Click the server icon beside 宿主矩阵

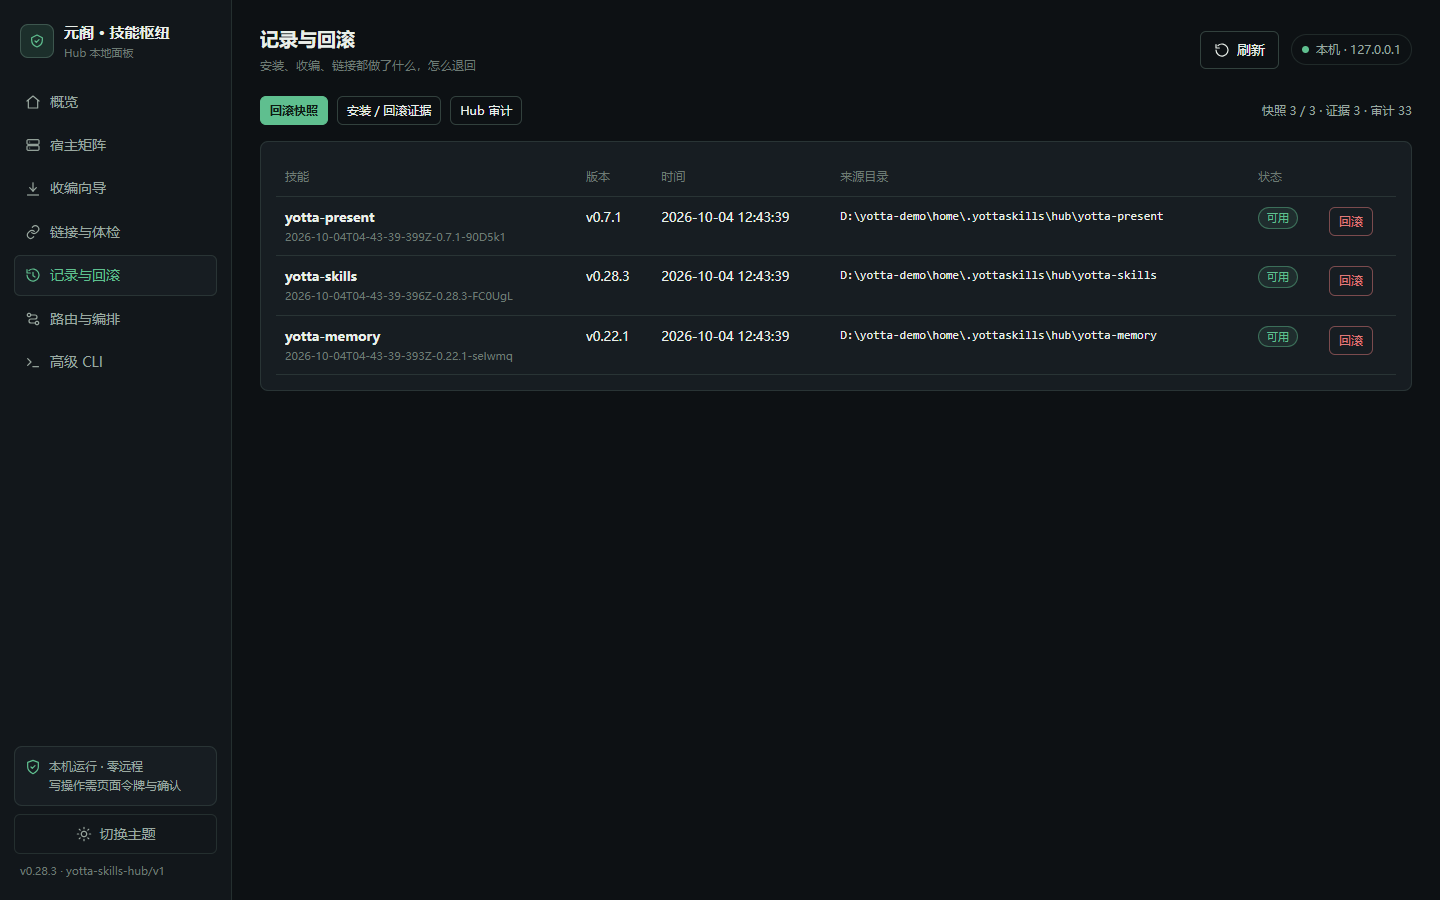click(x=33, y=145)
